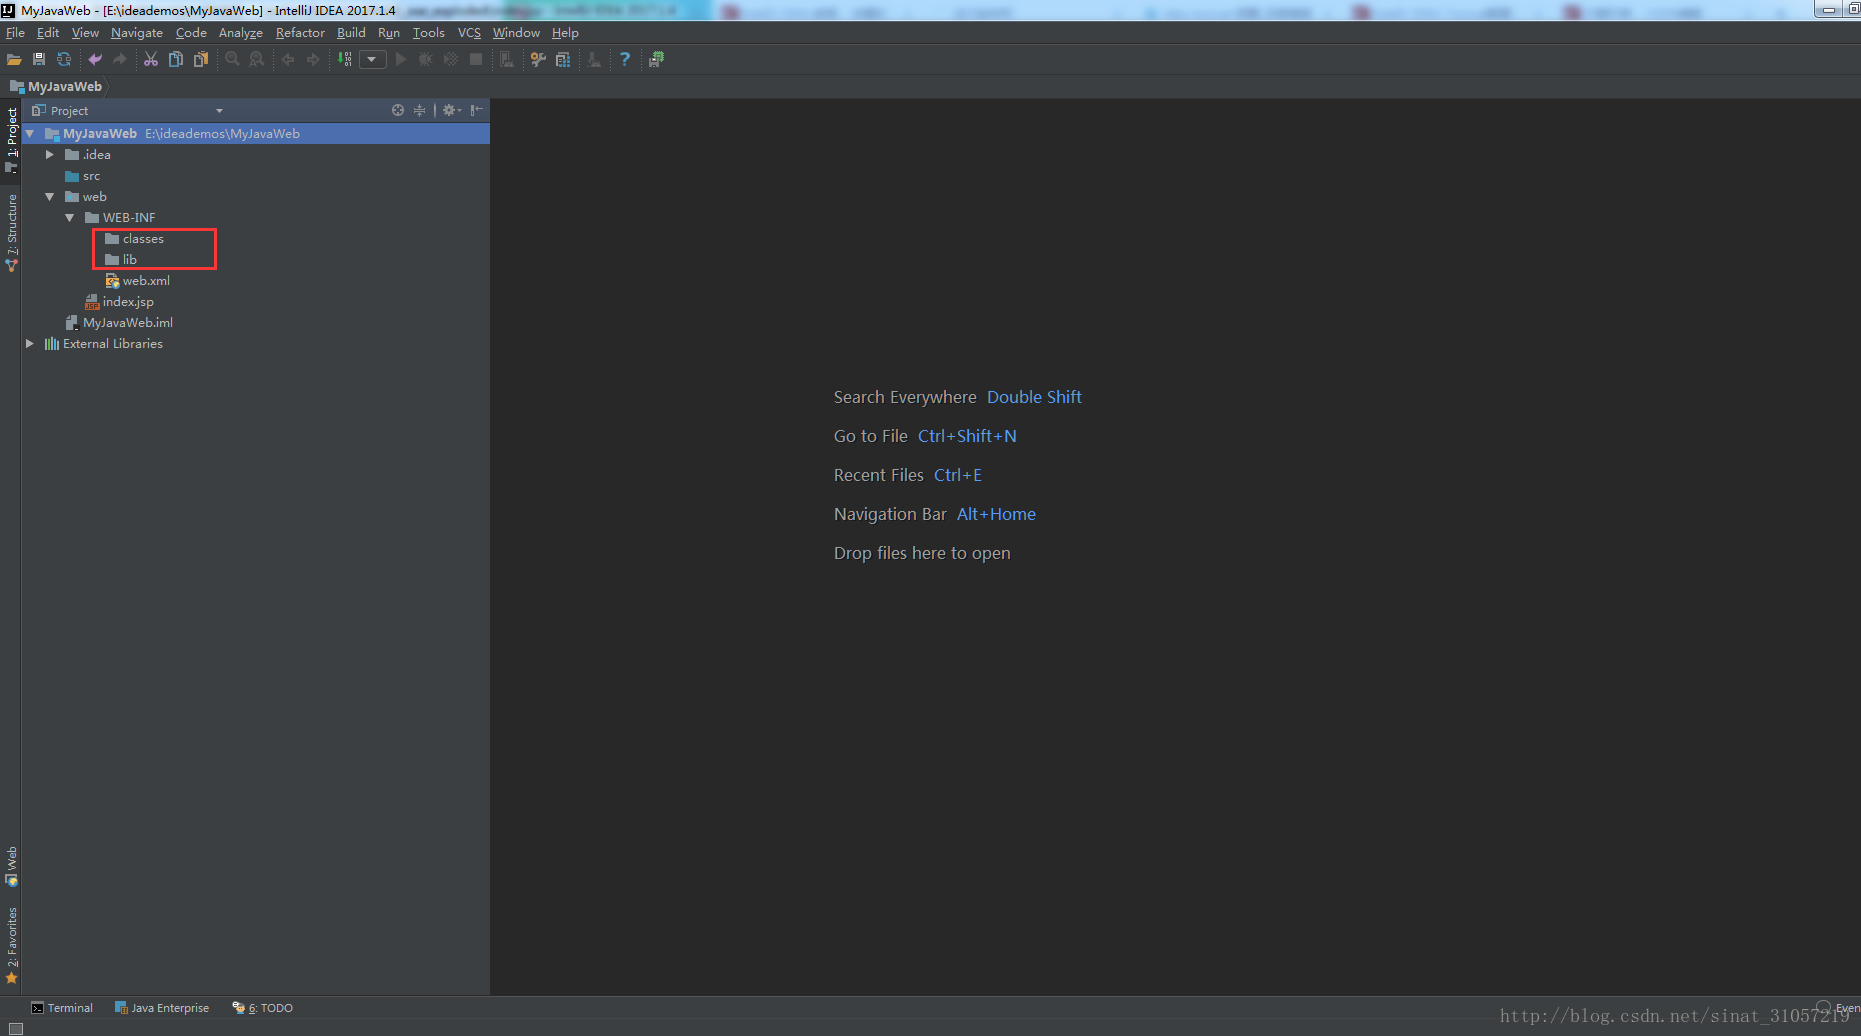Toggle the 2: Favorites side tab

pos(11,945)
